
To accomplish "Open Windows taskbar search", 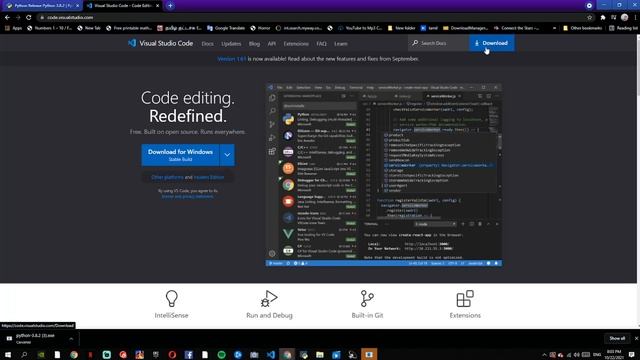I will tap(24, 354).
